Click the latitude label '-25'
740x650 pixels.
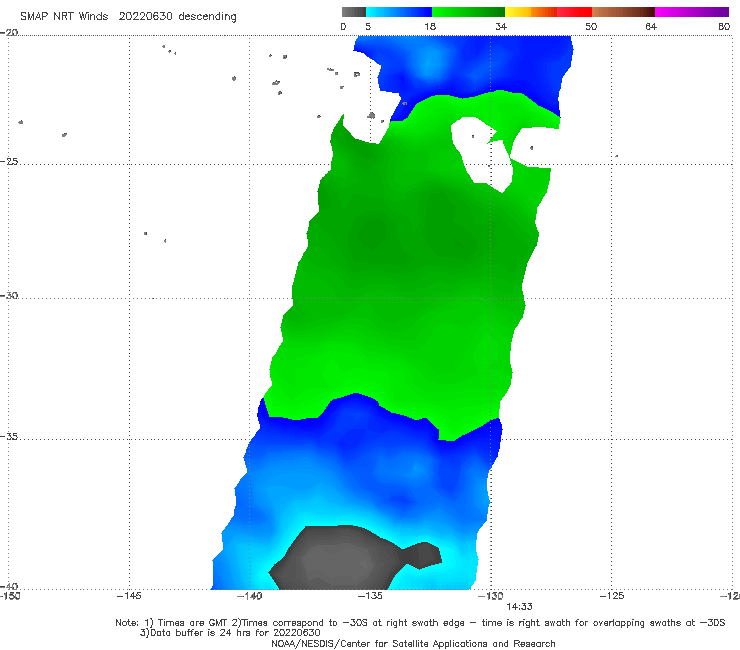point(9,161)
